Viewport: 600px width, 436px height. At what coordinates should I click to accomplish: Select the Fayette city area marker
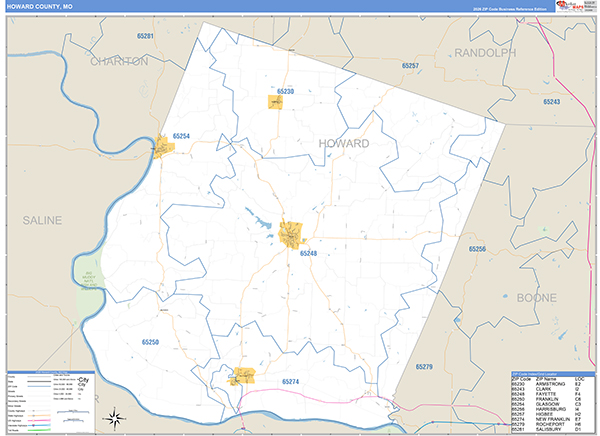(x=291, y=235)
